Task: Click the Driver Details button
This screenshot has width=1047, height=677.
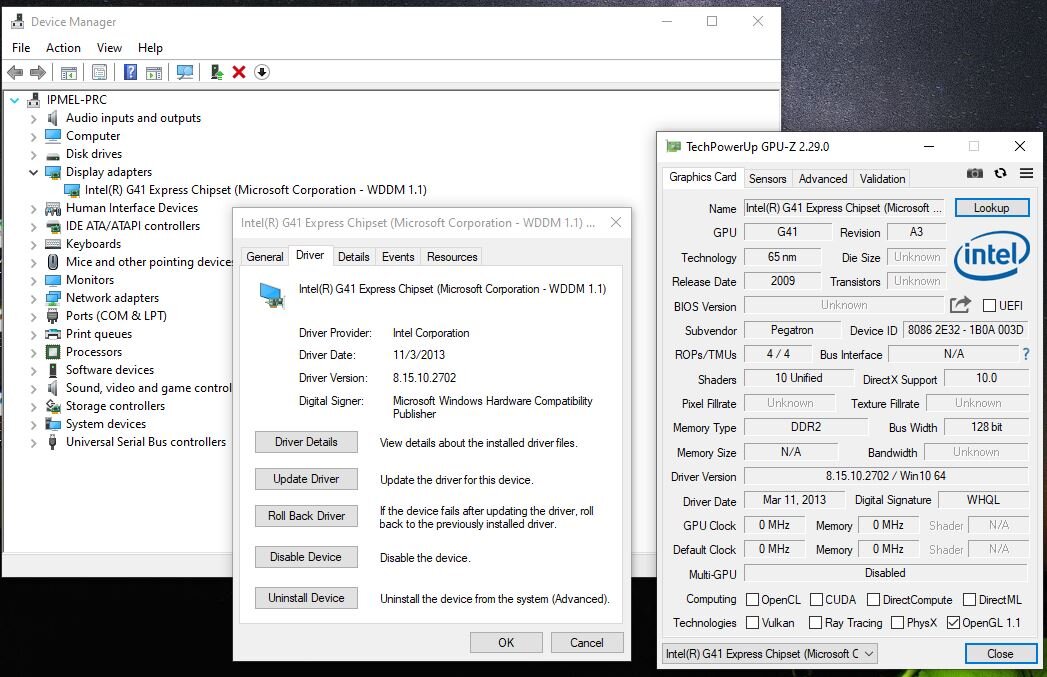Action: tap(306, 442)
